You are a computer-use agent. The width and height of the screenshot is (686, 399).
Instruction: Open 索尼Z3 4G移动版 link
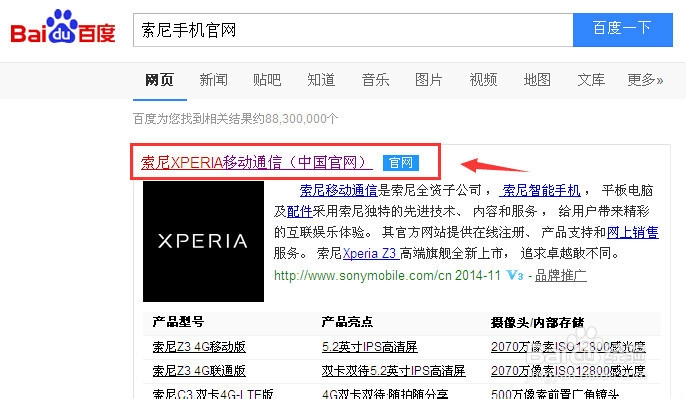(x=199, y=347)
